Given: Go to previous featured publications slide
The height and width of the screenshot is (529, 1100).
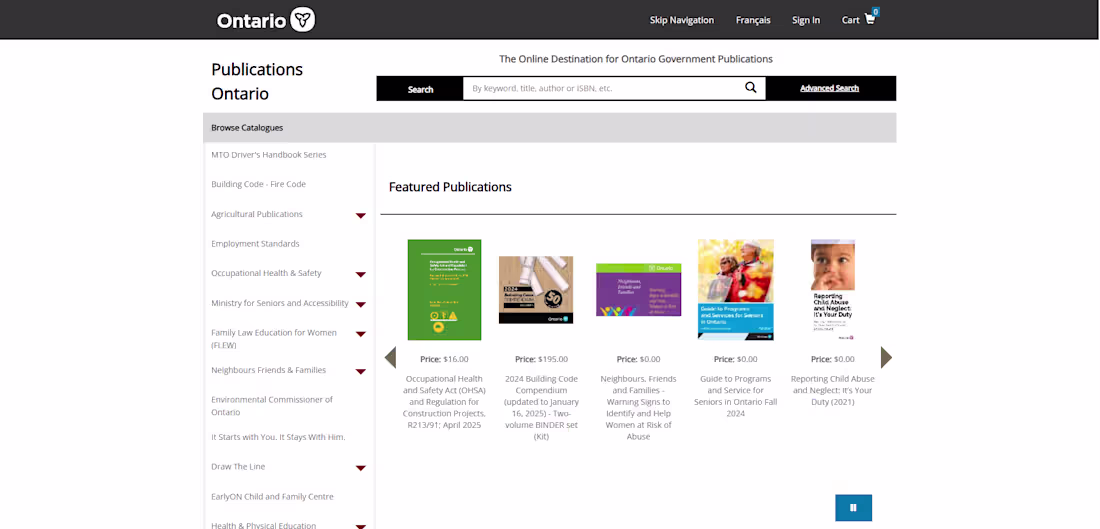Looking at the screenshot, I should pyautogui.click(x=390, y=357).
